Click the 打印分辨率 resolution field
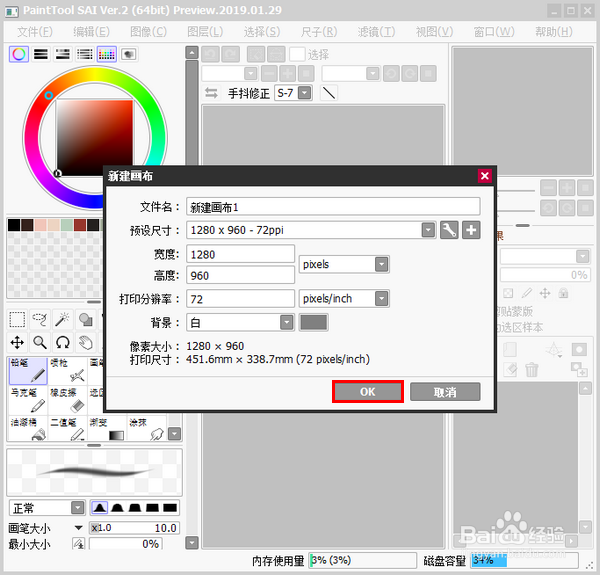Screen dimensions: 600x575 [x=240, y=299]
